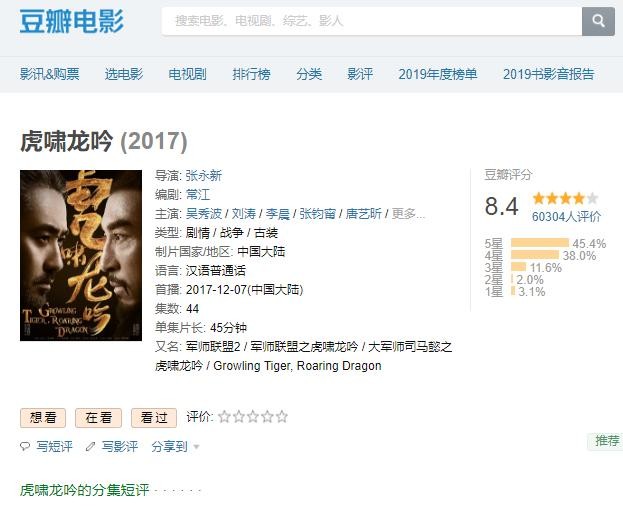The height and width of the screenshot is (512, 623).
Task: Mark the show as 想看
Action: (x=43, y=418)
